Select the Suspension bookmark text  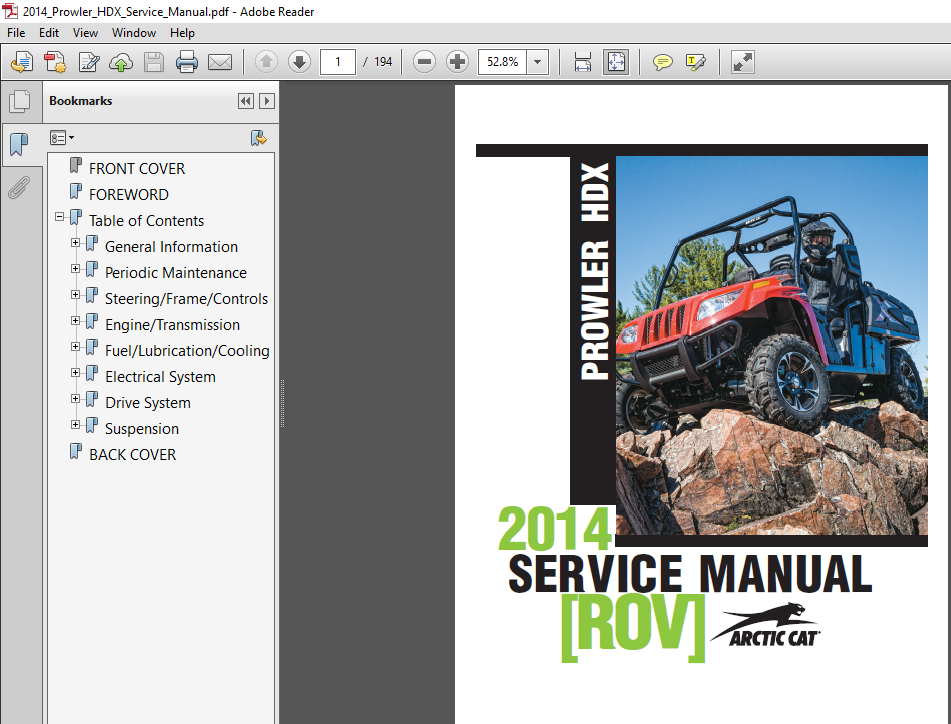tap(142, 429)
